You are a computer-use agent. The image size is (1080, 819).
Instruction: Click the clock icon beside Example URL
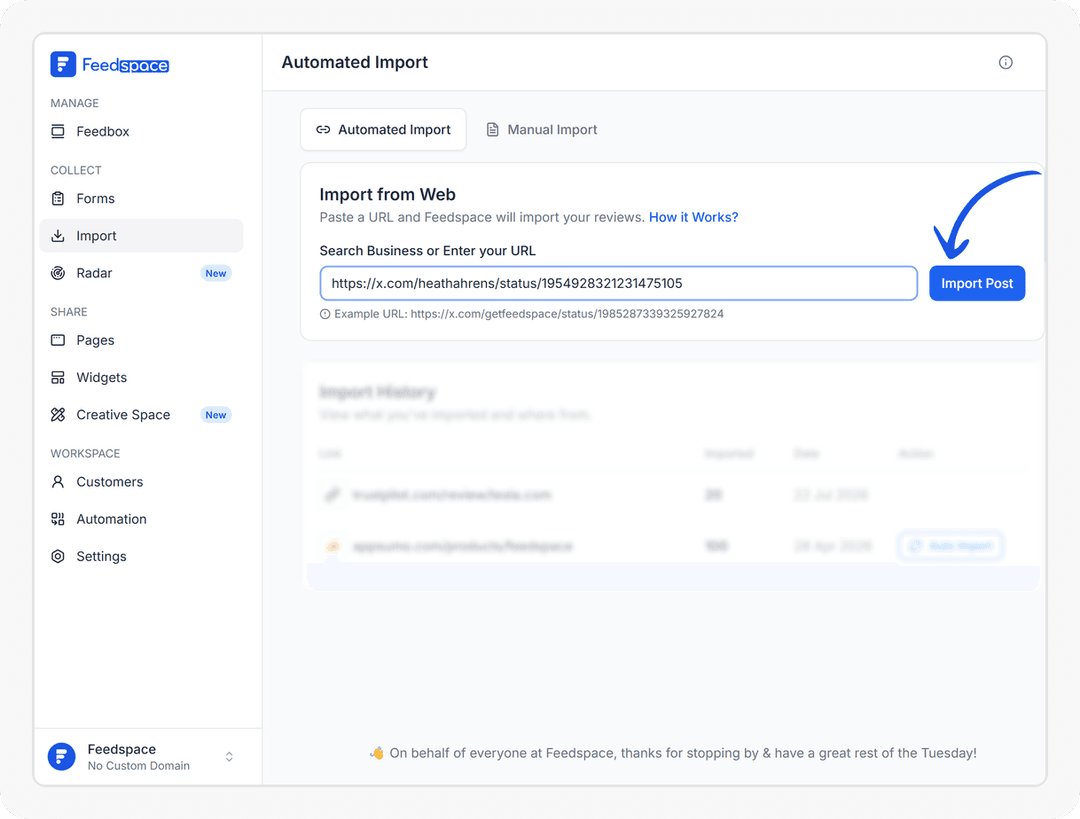pyautogui.click(x=325, y=314)
